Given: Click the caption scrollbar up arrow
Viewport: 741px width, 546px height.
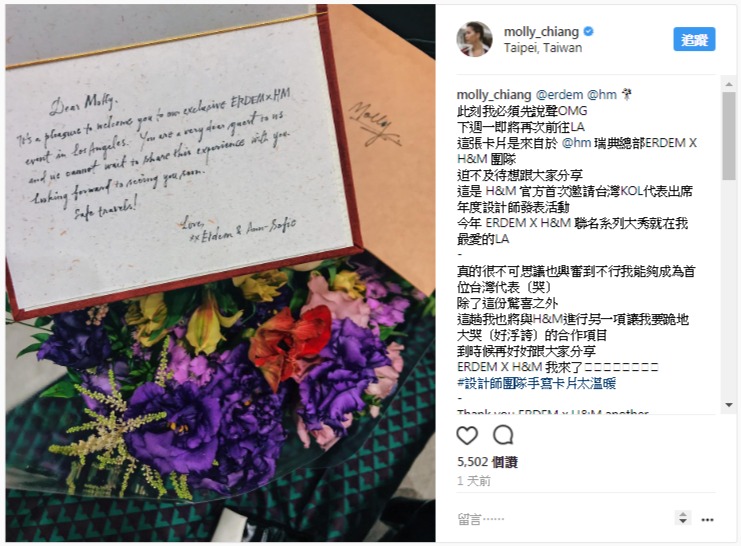Looking at the screenshot, I should (729, 84).
